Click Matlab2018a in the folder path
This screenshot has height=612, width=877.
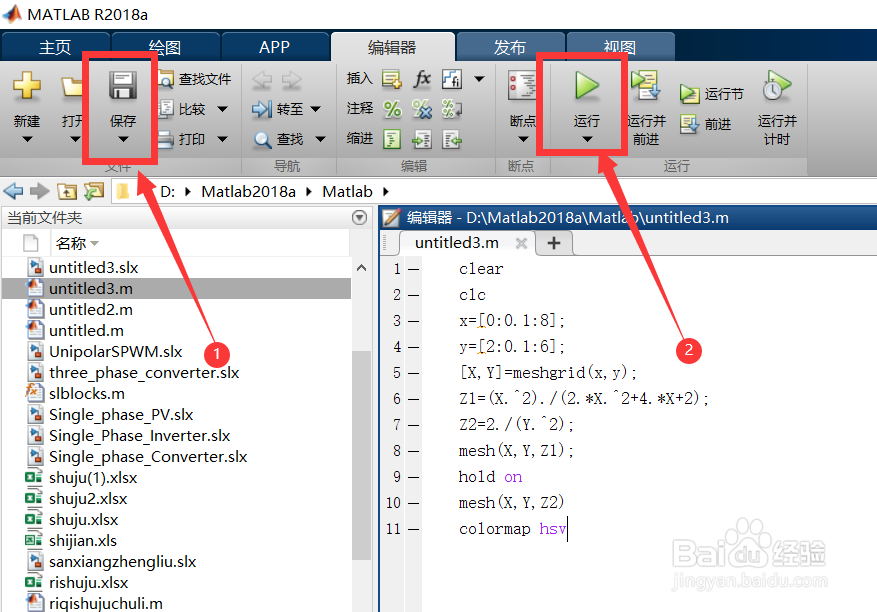(x=248, y=192)
